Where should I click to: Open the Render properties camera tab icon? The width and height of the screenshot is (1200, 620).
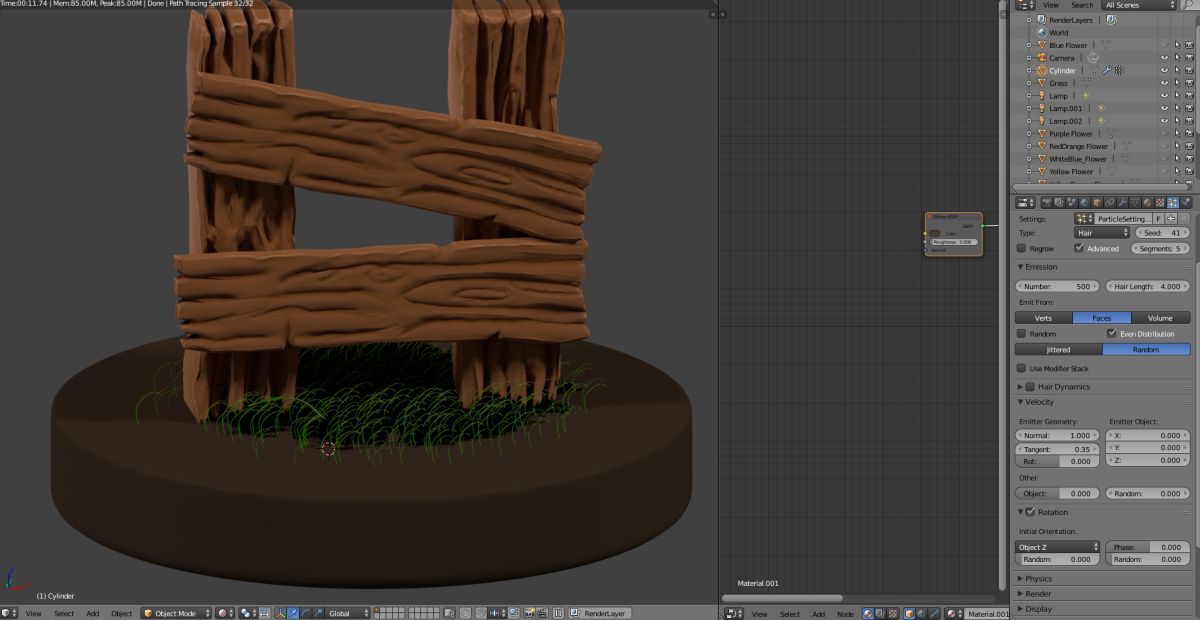coord(1046,202)
